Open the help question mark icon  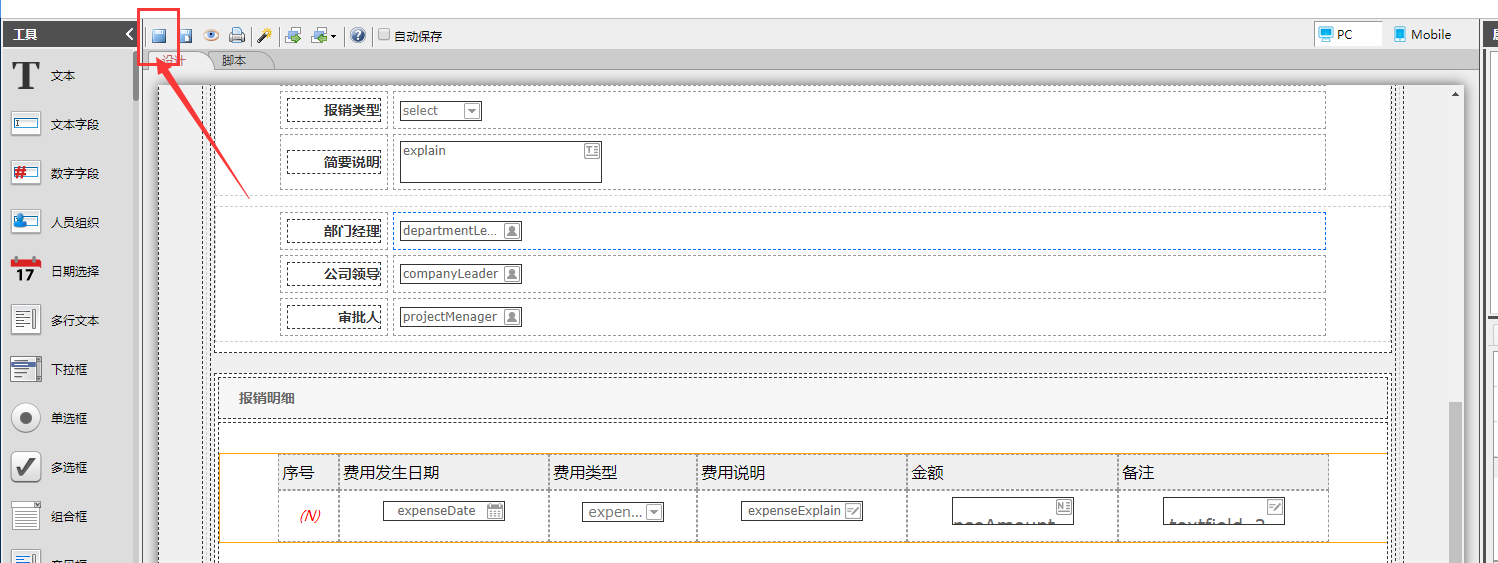[358, 36]
